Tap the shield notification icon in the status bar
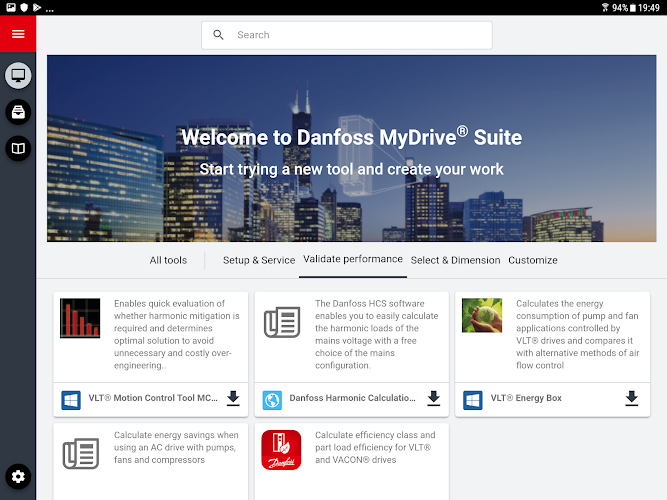The height and width of the screenshot is (500, 667). (x=24, y=7)
